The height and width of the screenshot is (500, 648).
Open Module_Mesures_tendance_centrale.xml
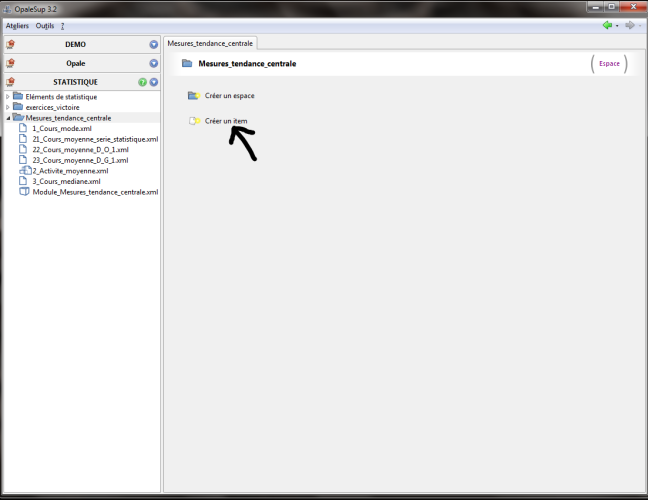(95, 192)
